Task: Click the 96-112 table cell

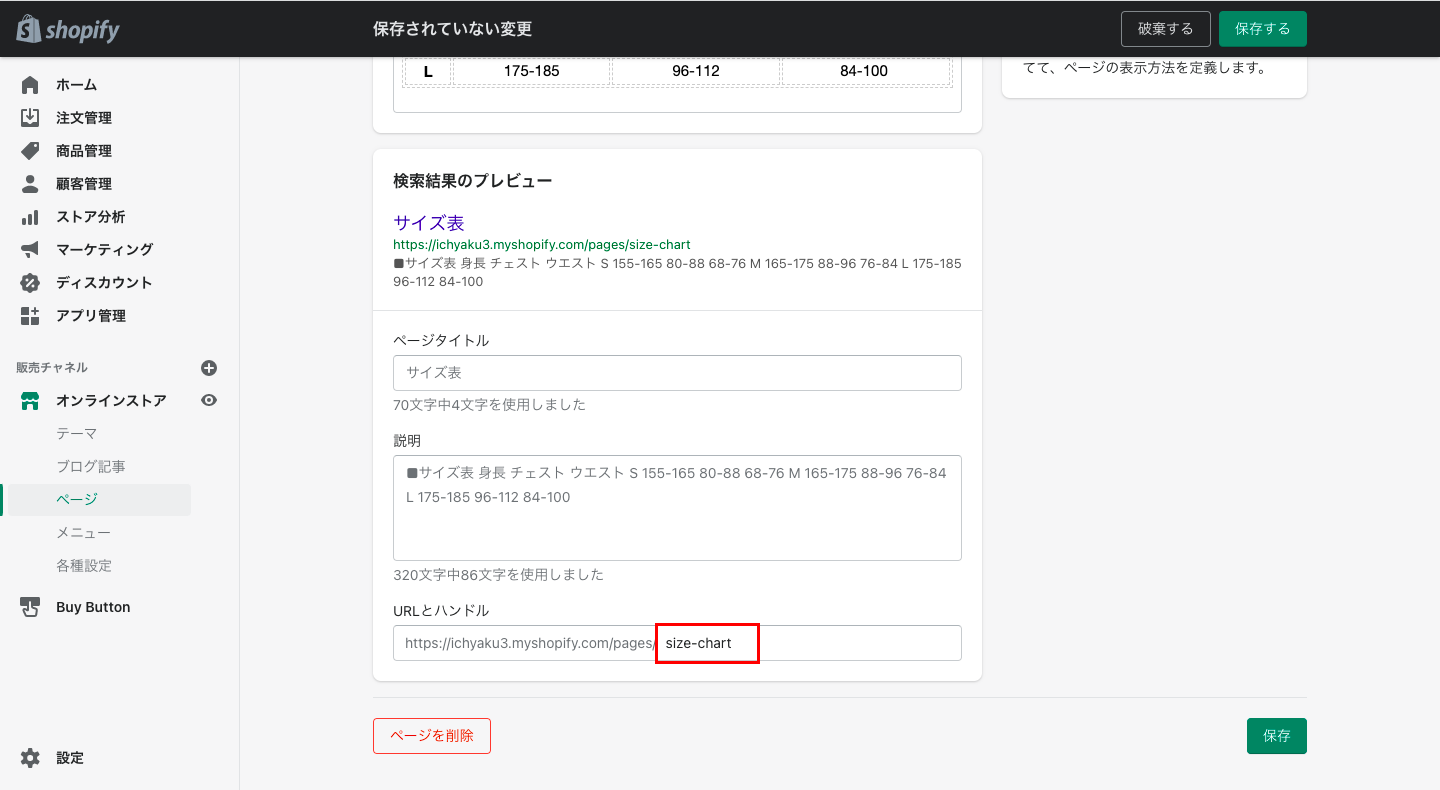Action: pyautogui.click(x=696, y=71)
